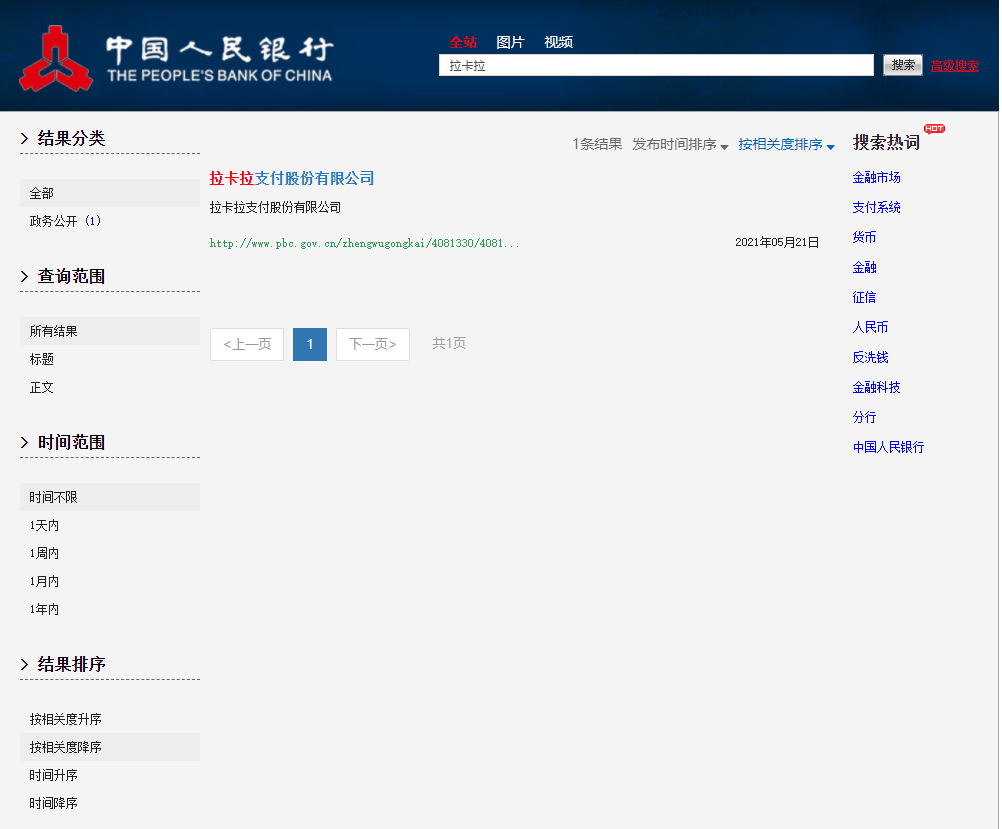The width and height of the screenshot is (1002, 829).
Task: Select 全部 in result categories
Action: click(x=110, y=193)
